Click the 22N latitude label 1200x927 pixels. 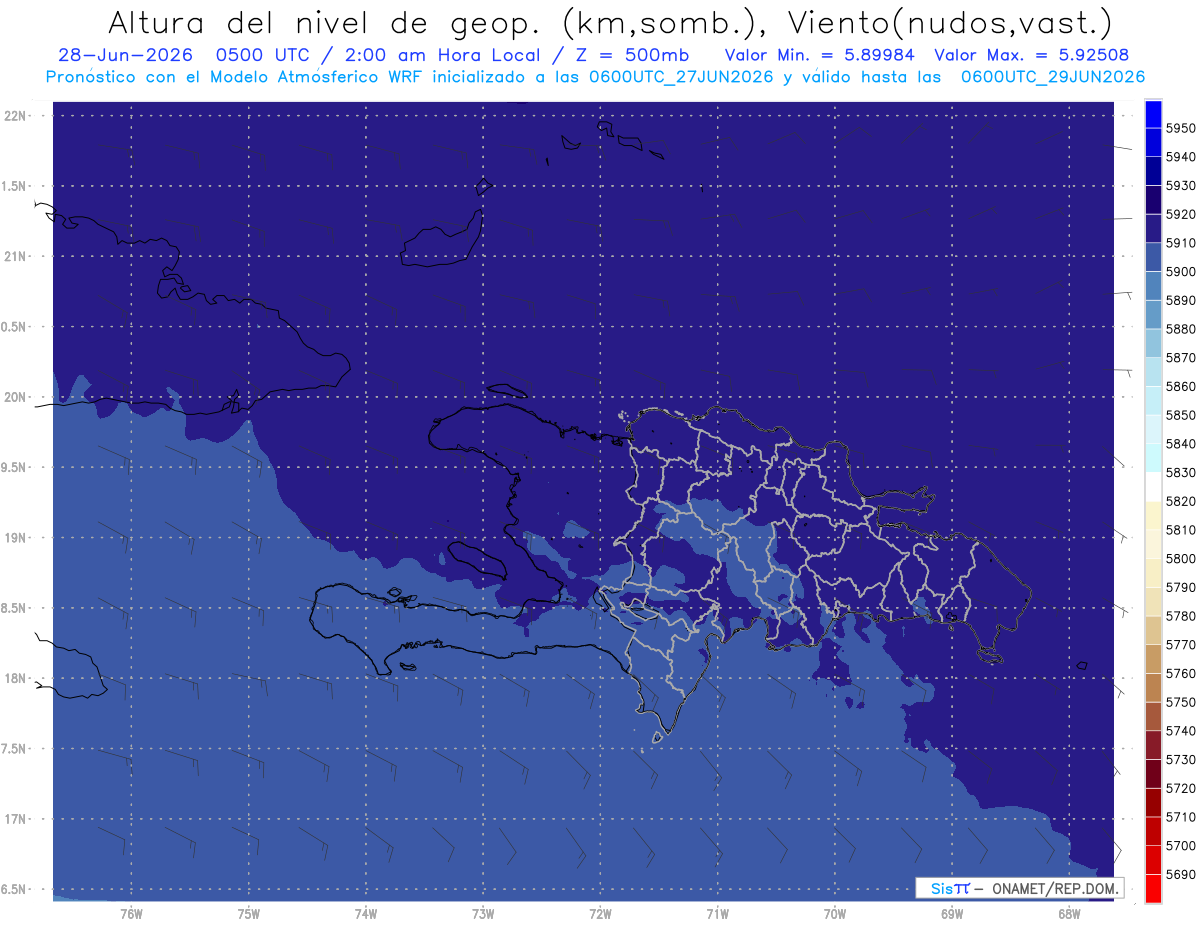(15, 115)
